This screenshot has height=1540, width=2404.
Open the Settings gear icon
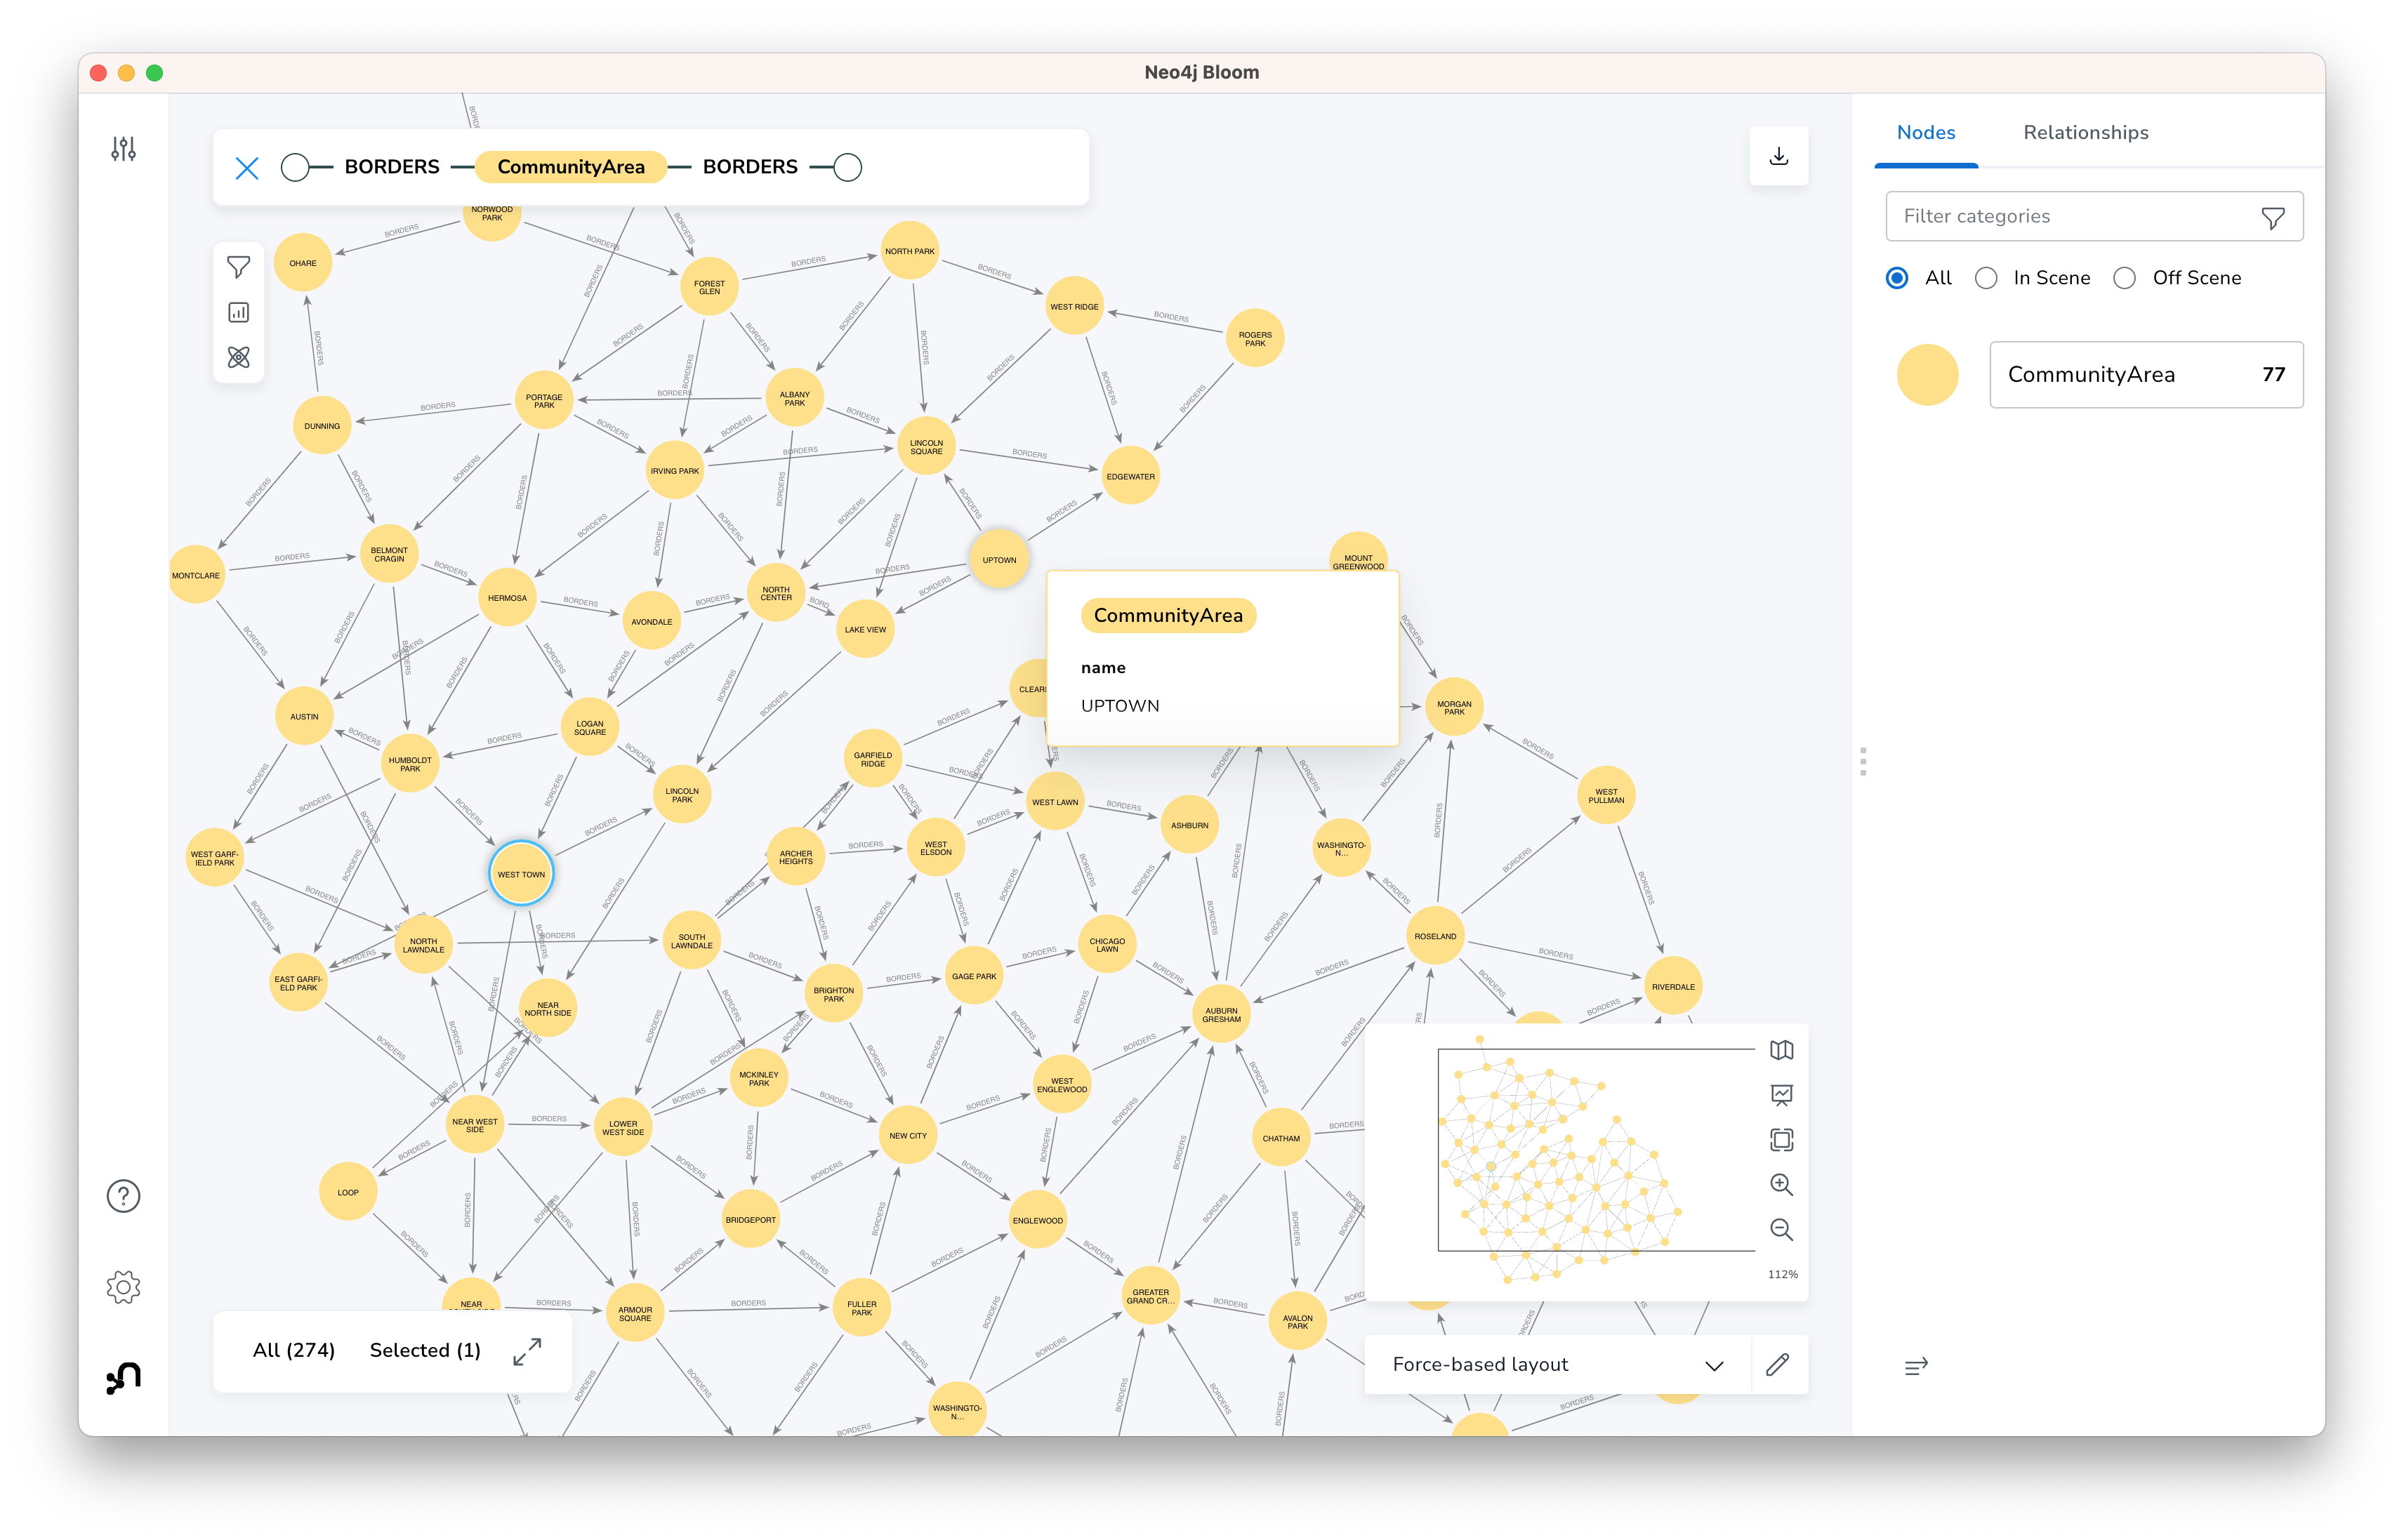click(x=123, y=1287)
